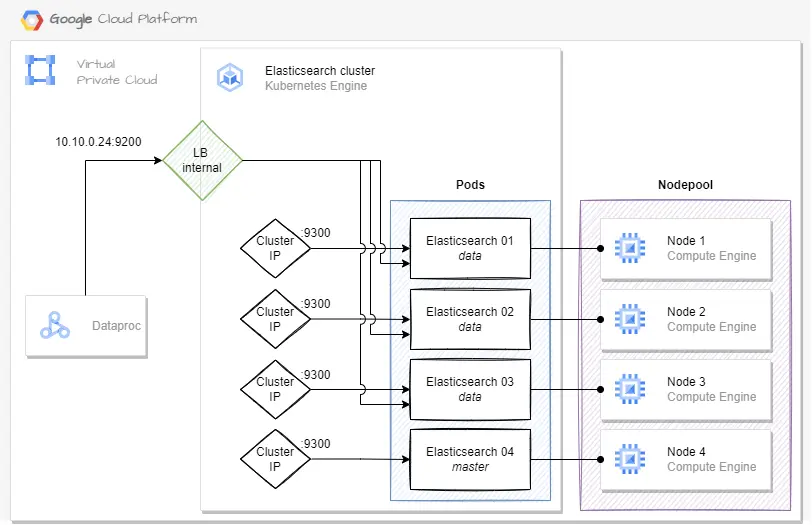The height and width of the screenshot is (525, 812).
Task: Select the Node 3 Compute Engine chip icon
Action: point(630,389)
